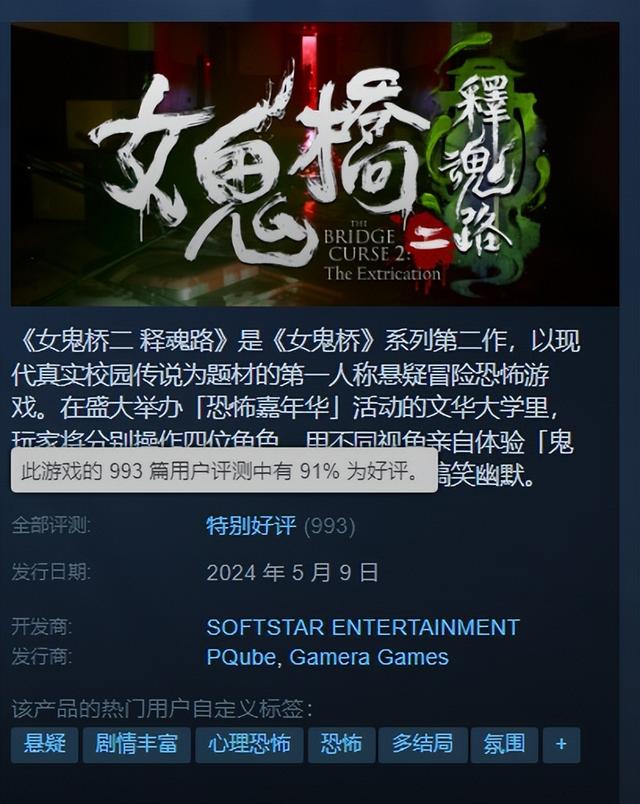Open the Gamera Games publisher link

(369, 657)
